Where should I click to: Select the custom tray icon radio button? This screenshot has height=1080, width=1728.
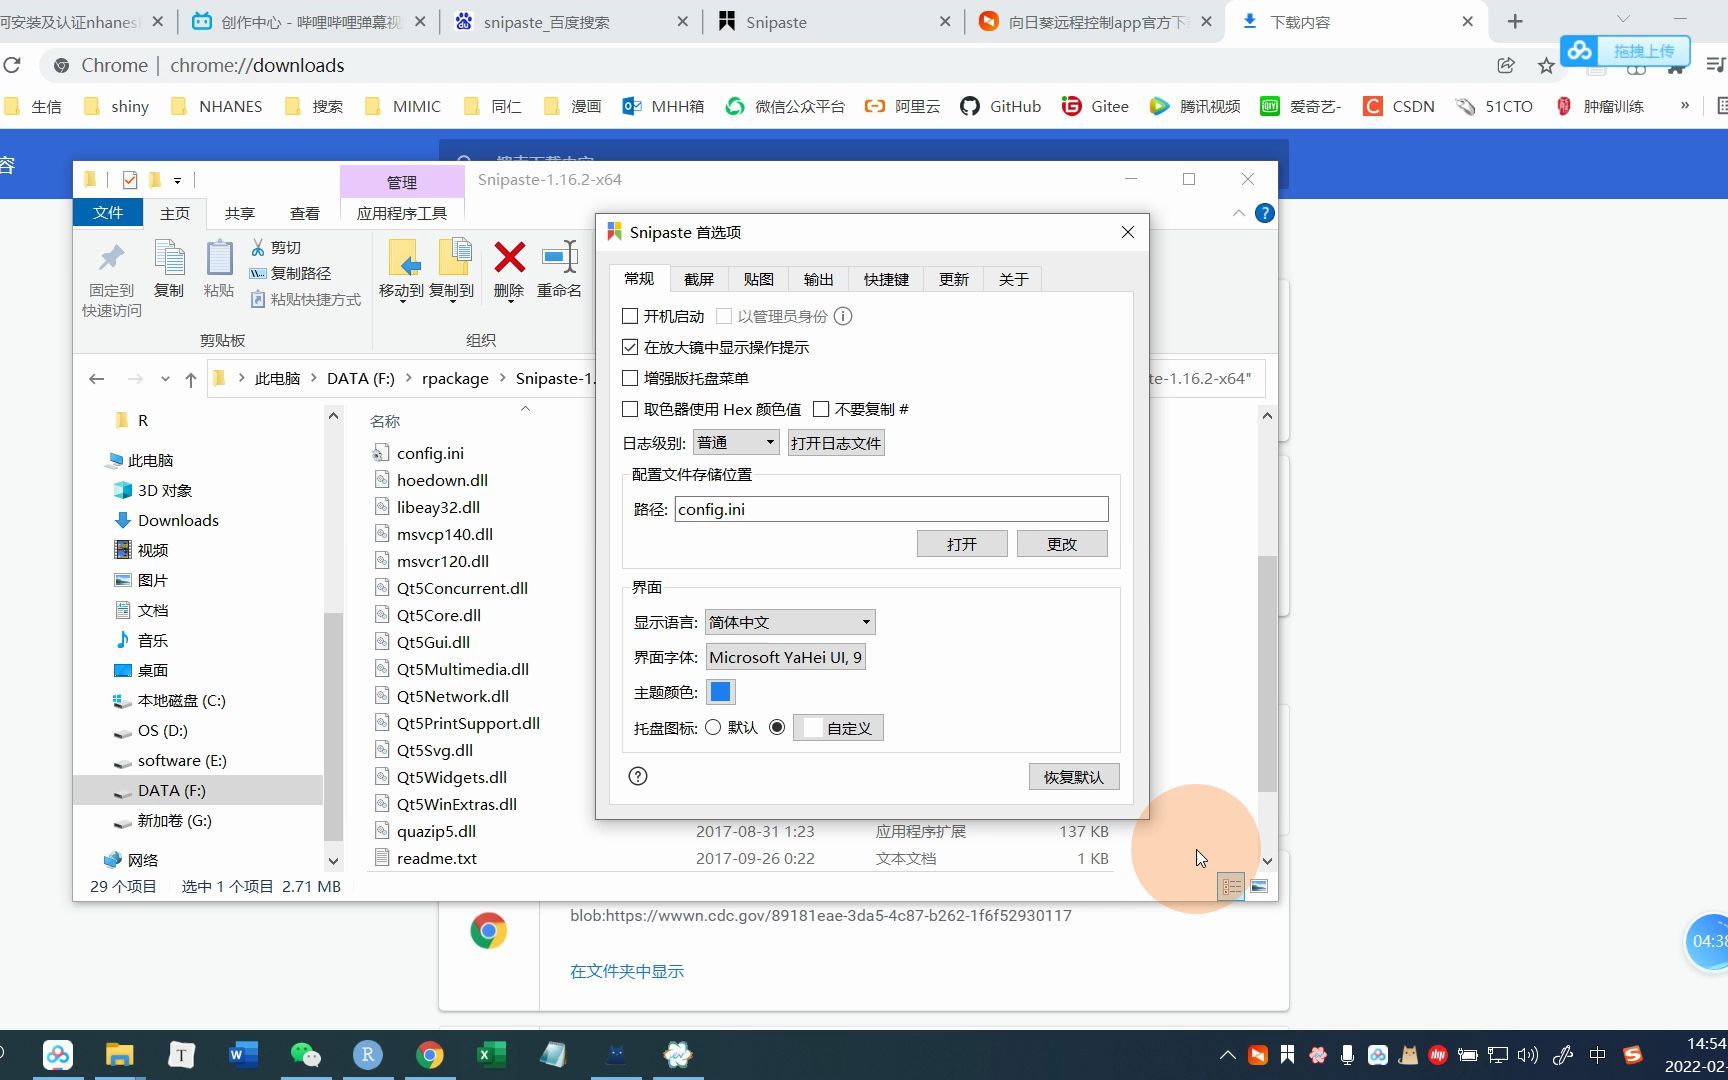777,727
